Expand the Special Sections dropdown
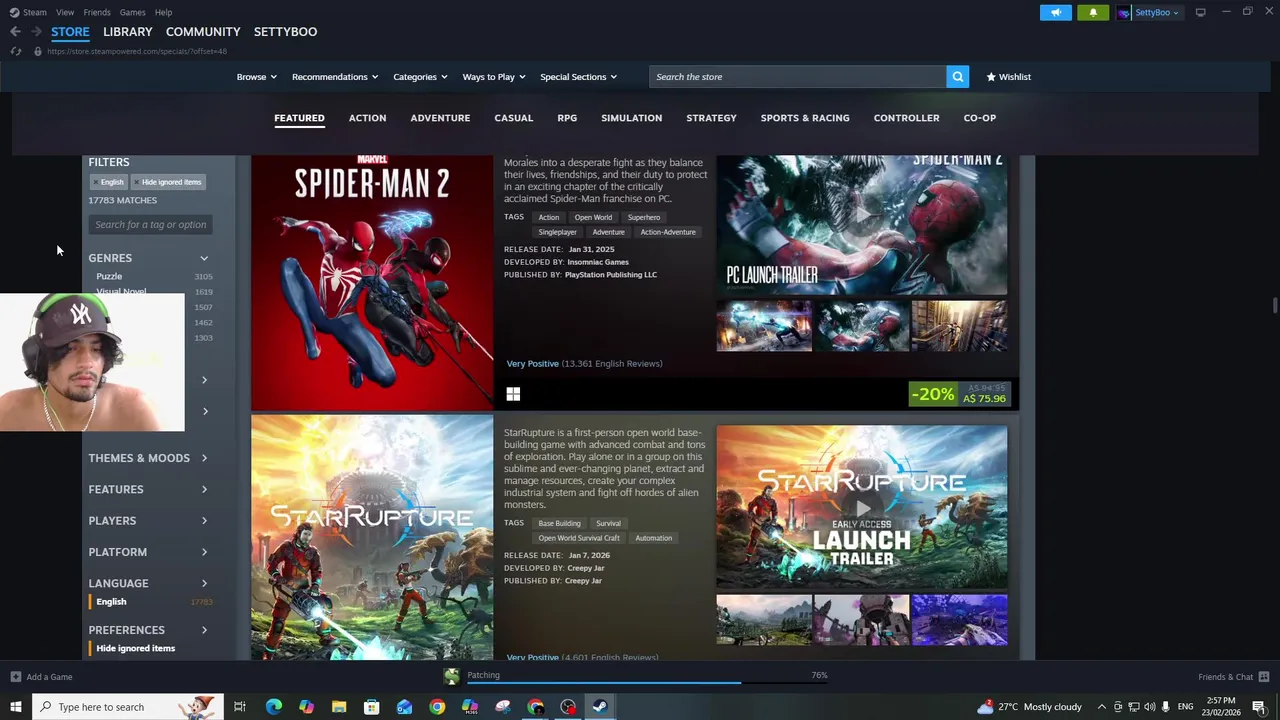Screen dimensions: 1280x720 pos(578,77)
